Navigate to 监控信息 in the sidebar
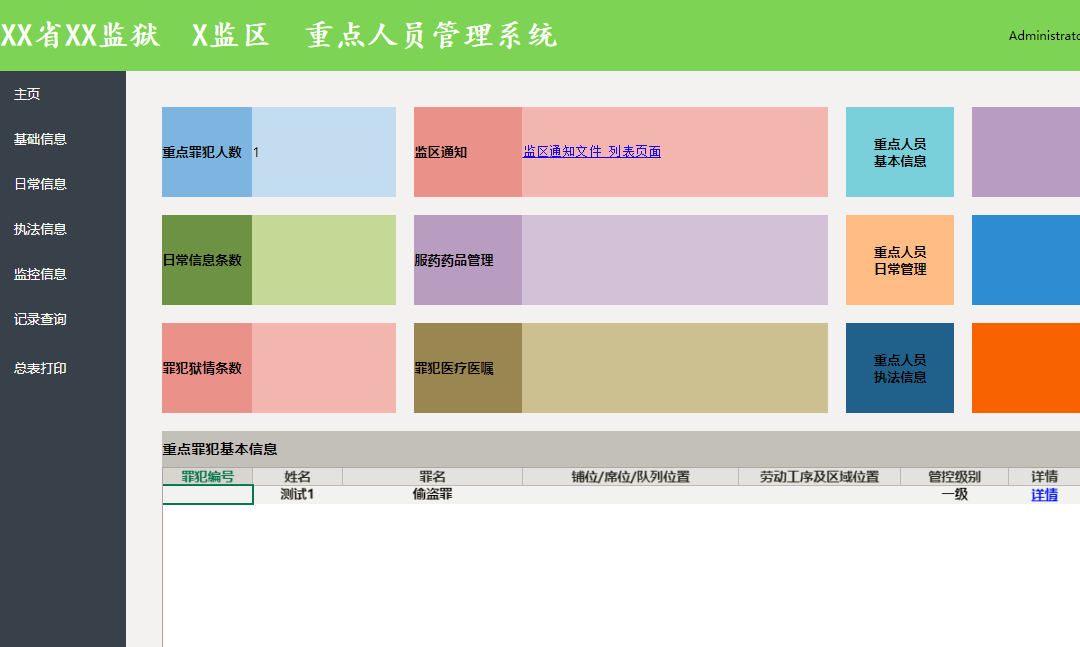 (x=40, y=274)
